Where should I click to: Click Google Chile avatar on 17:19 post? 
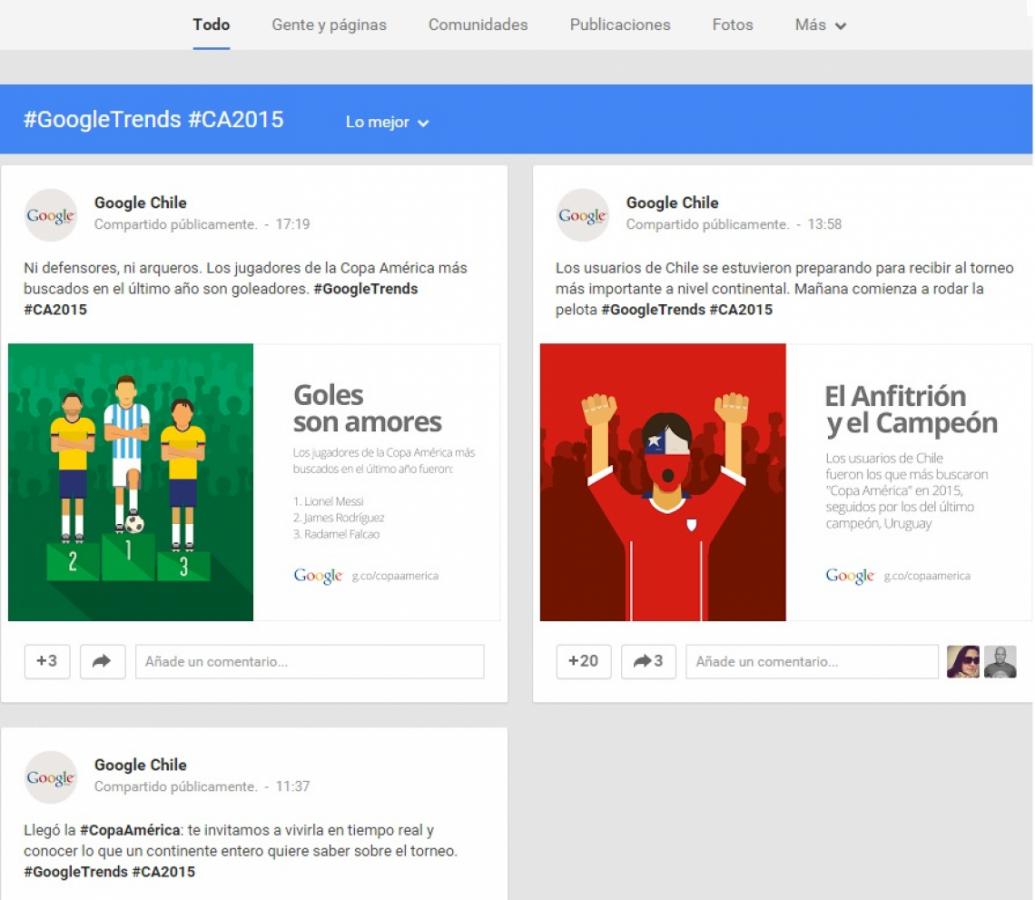coord(51,215)
